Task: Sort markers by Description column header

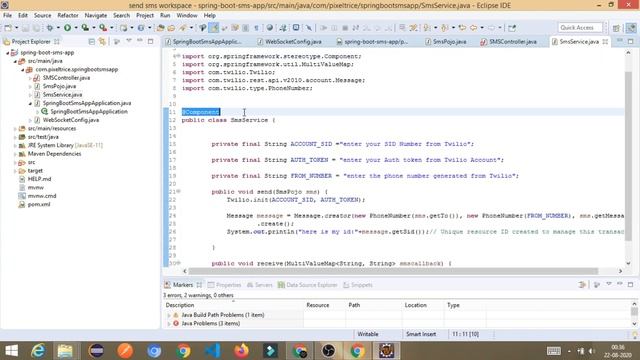Action: click(233, 305)
